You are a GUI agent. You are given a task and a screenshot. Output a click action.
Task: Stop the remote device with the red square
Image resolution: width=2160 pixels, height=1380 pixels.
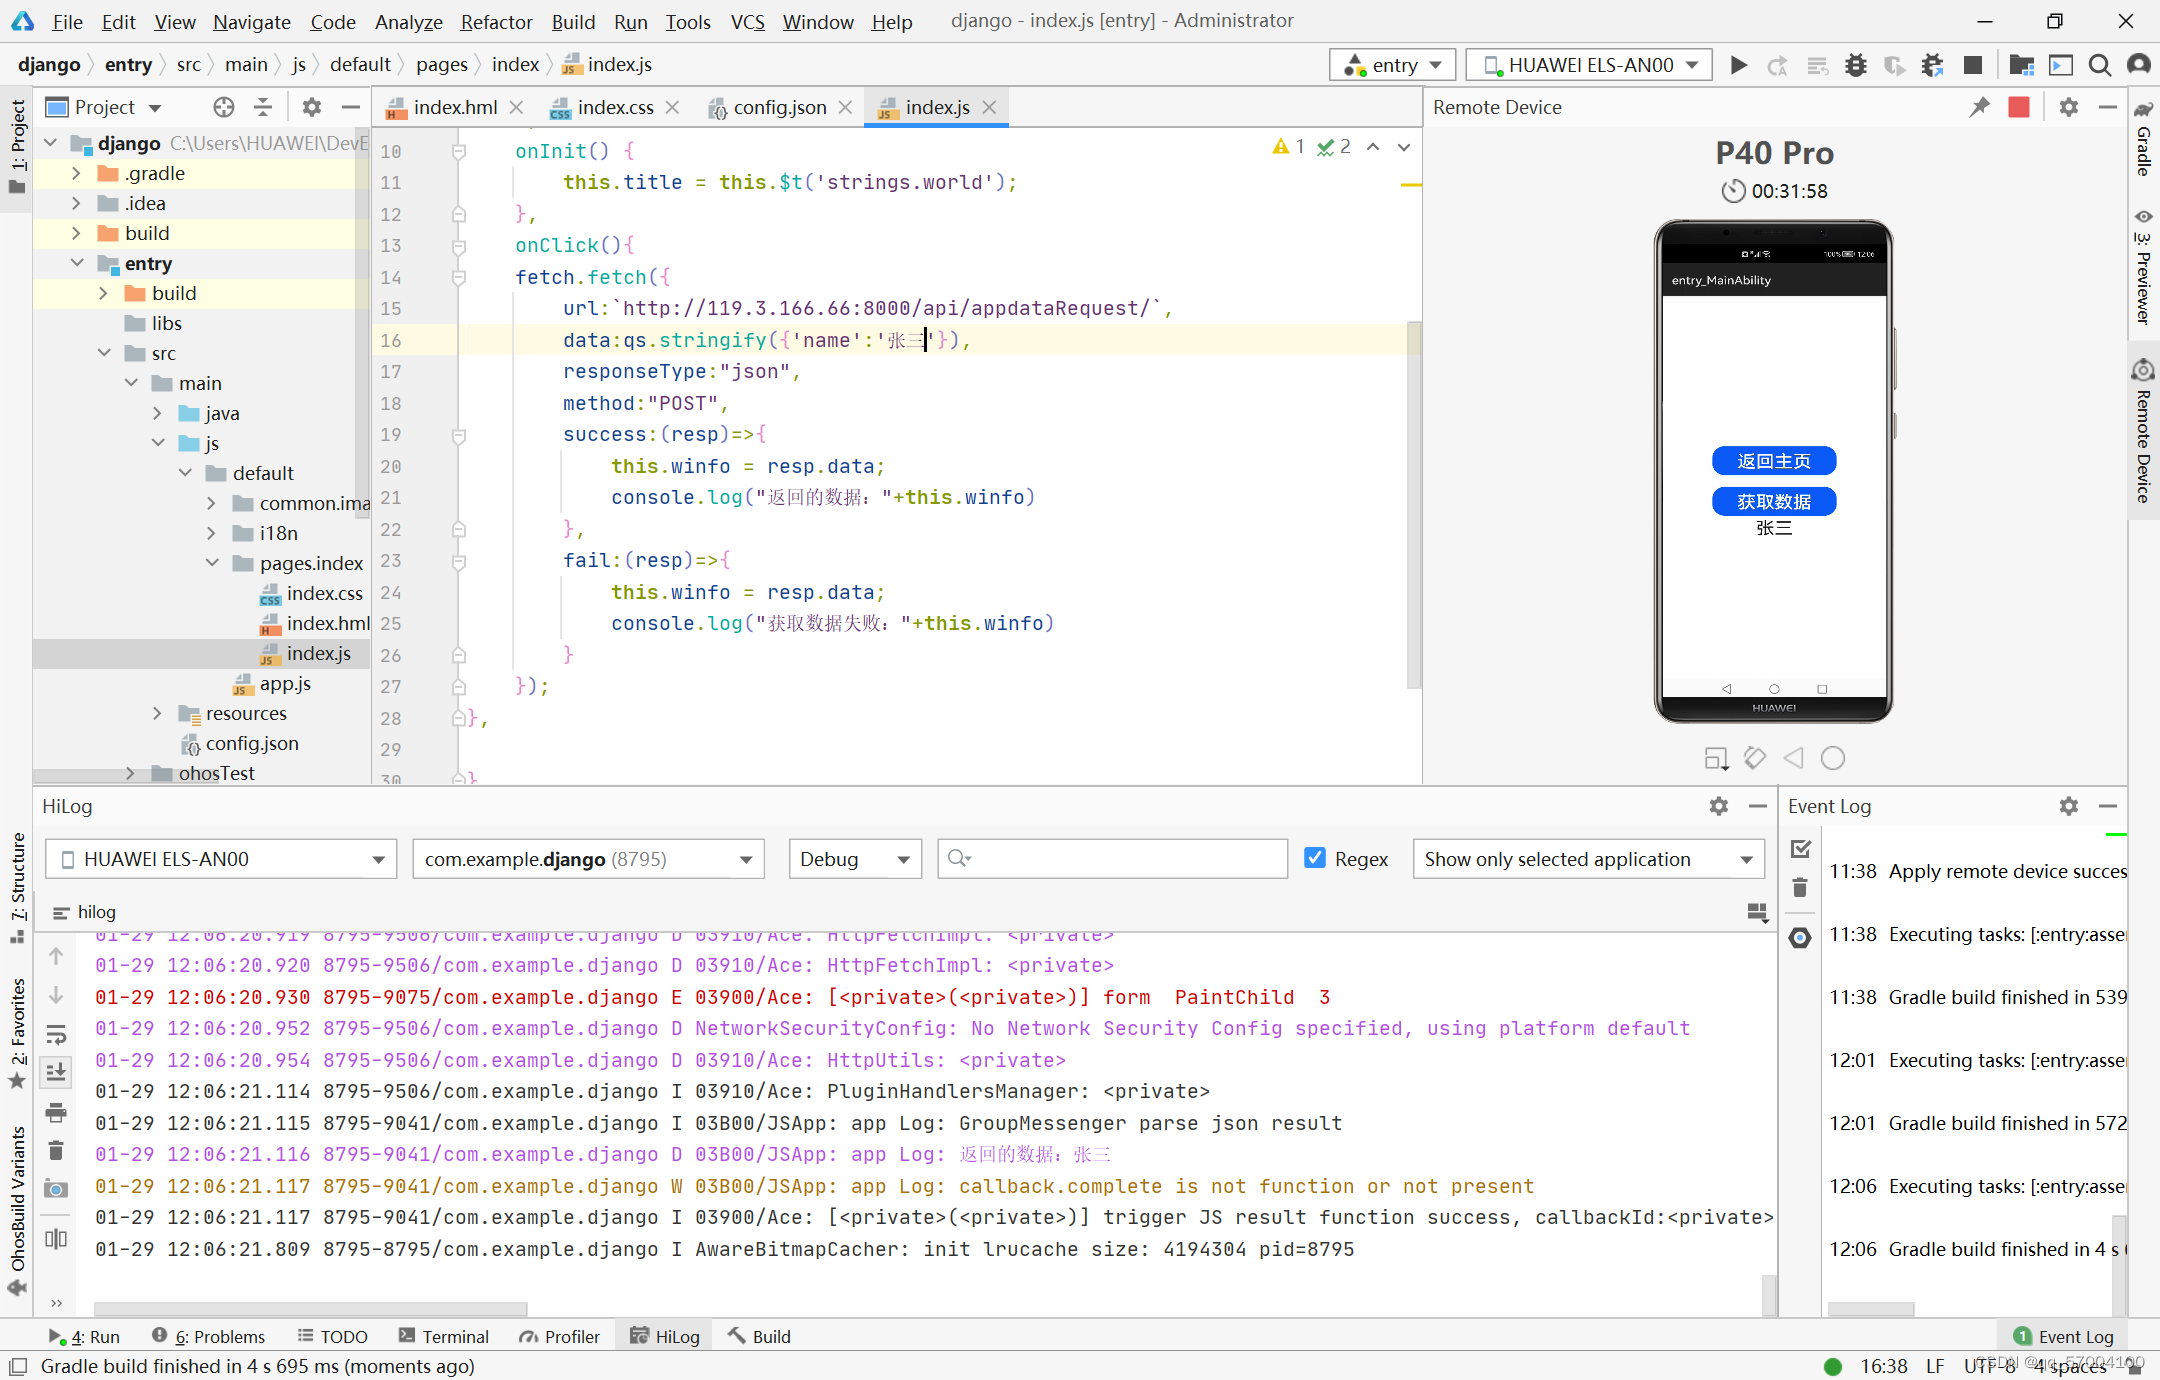(2019, 107)
